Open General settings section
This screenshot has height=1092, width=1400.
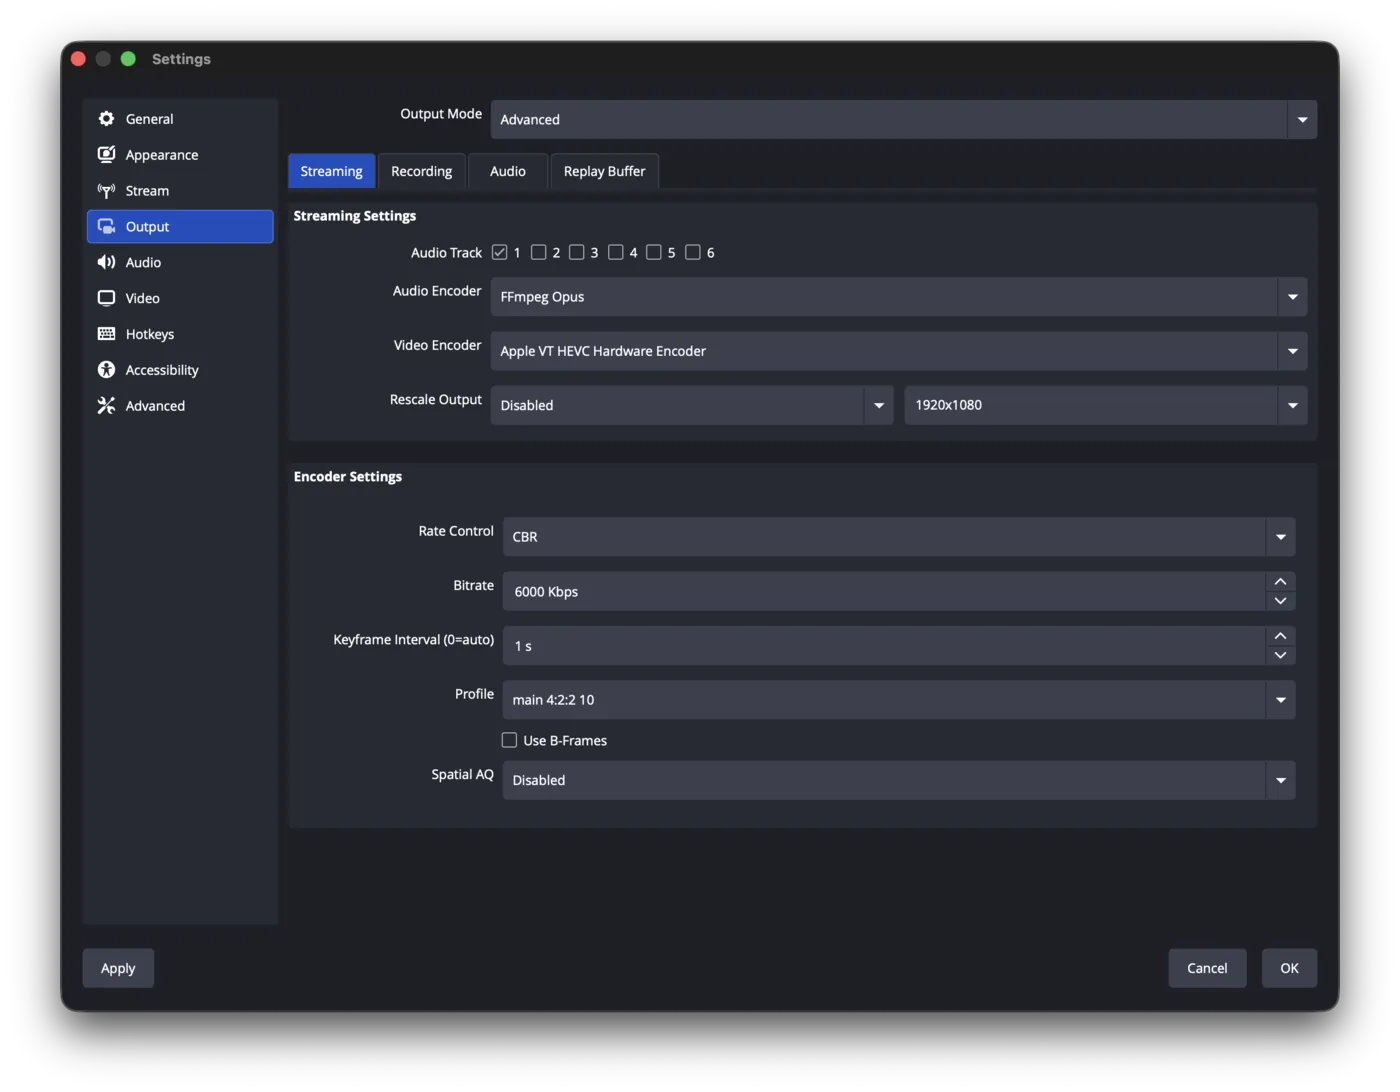click(180, 119)
